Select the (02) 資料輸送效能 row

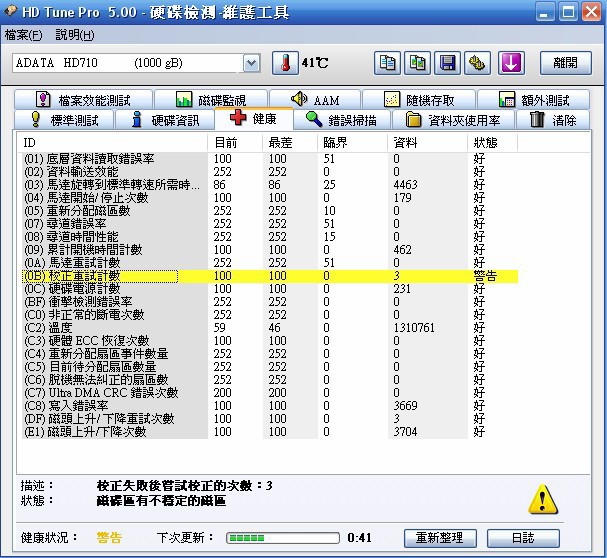269,172
